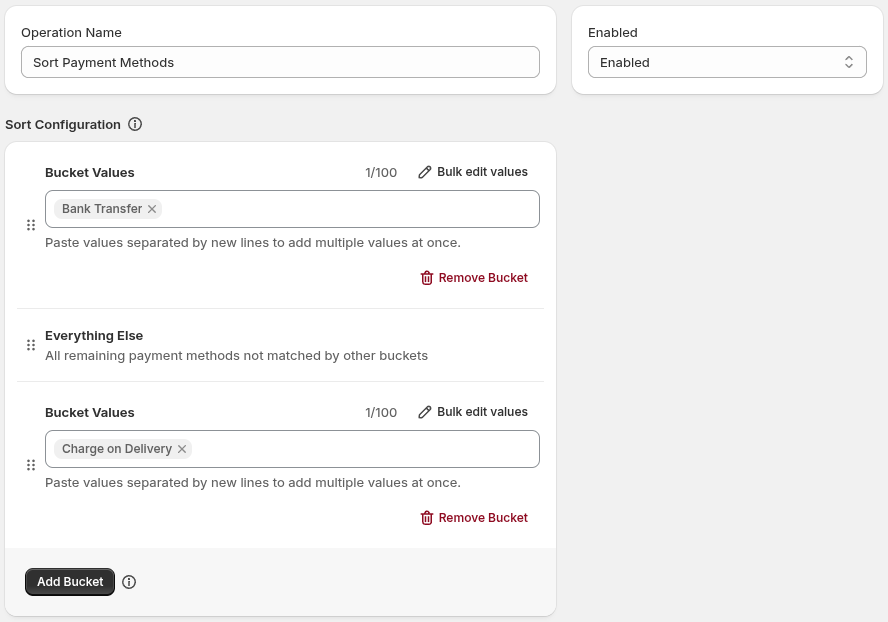Image resolution: width=888 pixels, height=622 pixels.
Task: Remove the Bank Transfer bucket
Action: (474, 278)
